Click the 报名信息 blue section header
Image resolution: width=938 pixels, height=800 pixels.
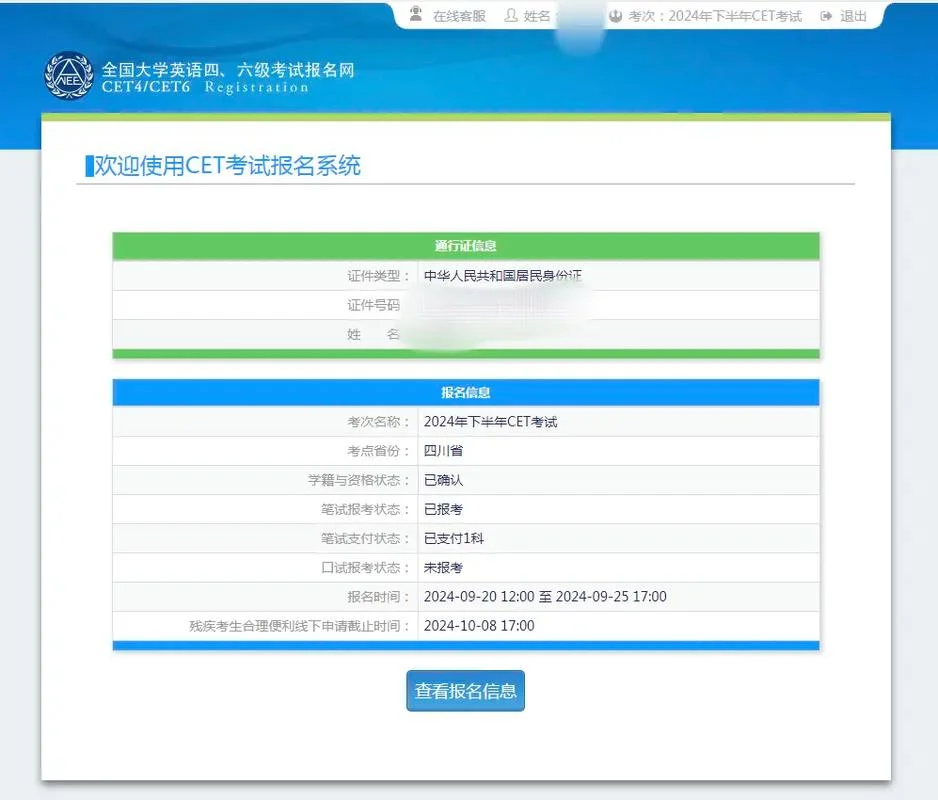466,393
